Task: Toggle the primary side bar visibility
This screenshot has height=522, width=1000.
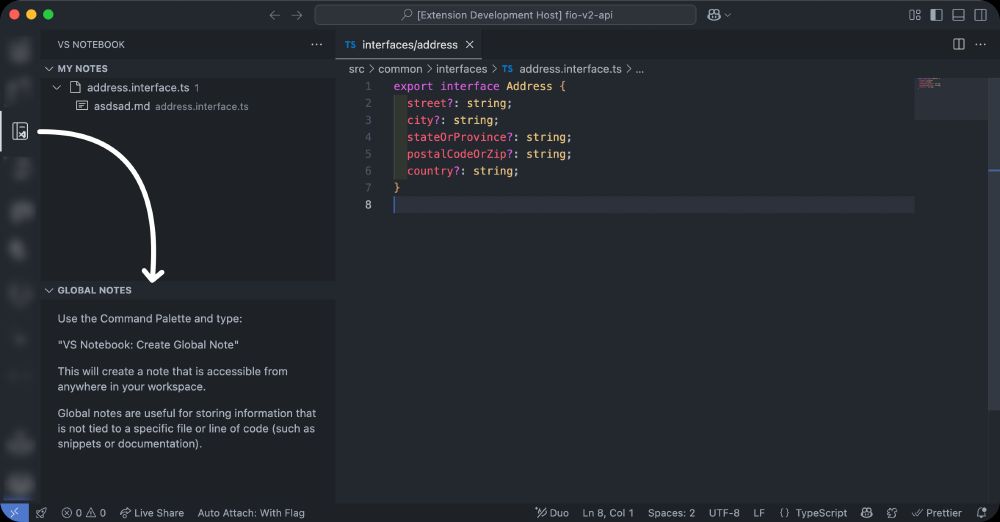Action: point(936,15)
